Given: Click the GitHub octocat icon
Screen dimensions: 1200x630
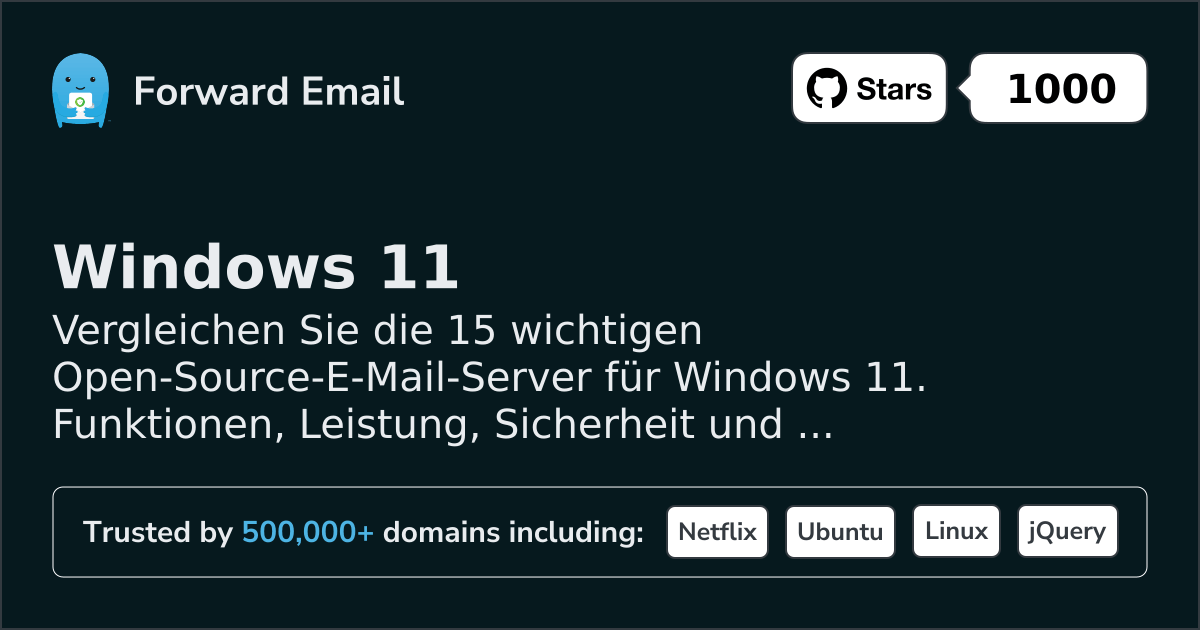Looking at the screenshot, I should click(x=827, y=89).
